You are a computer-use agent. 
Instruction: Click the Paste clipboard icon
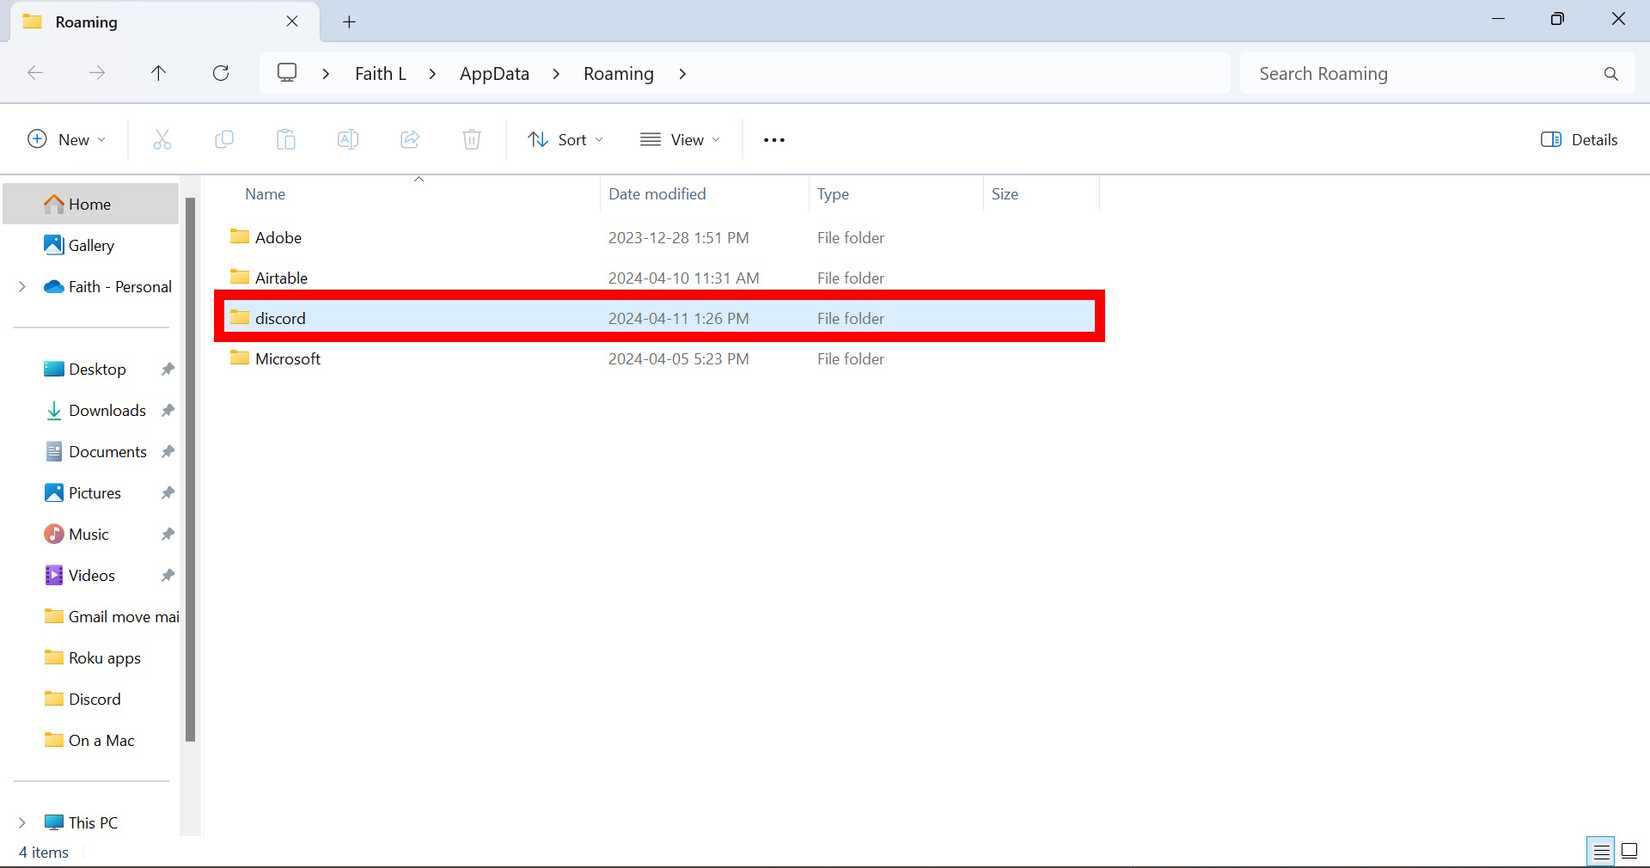pos(286,140)
